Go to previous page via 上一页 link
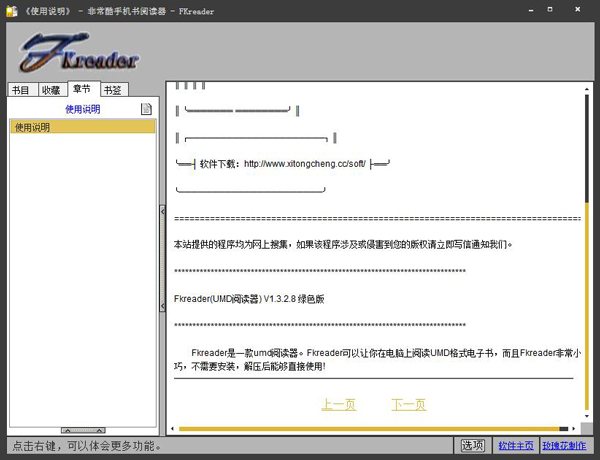This screenshot has width=600, height=460. click(339, 405)
